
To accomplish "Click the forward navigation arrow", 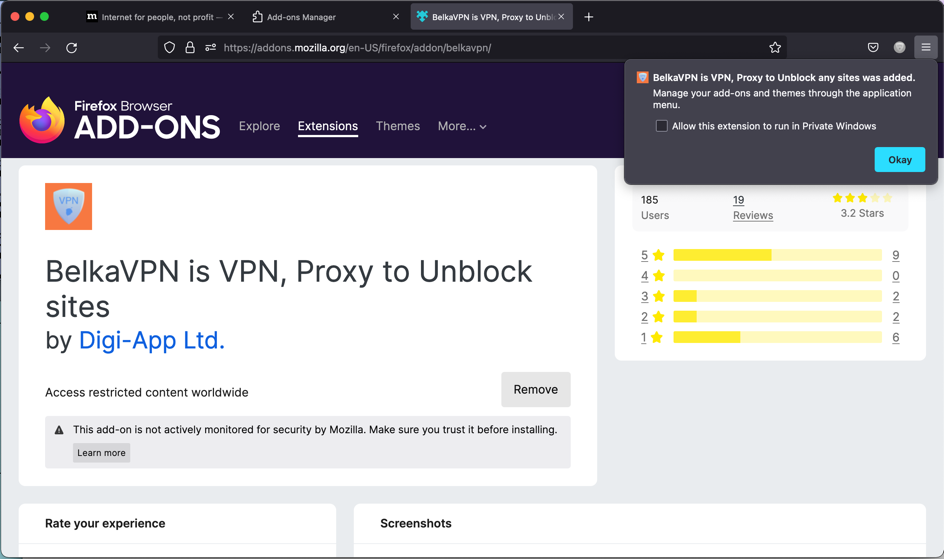I will tap(45, 48).
